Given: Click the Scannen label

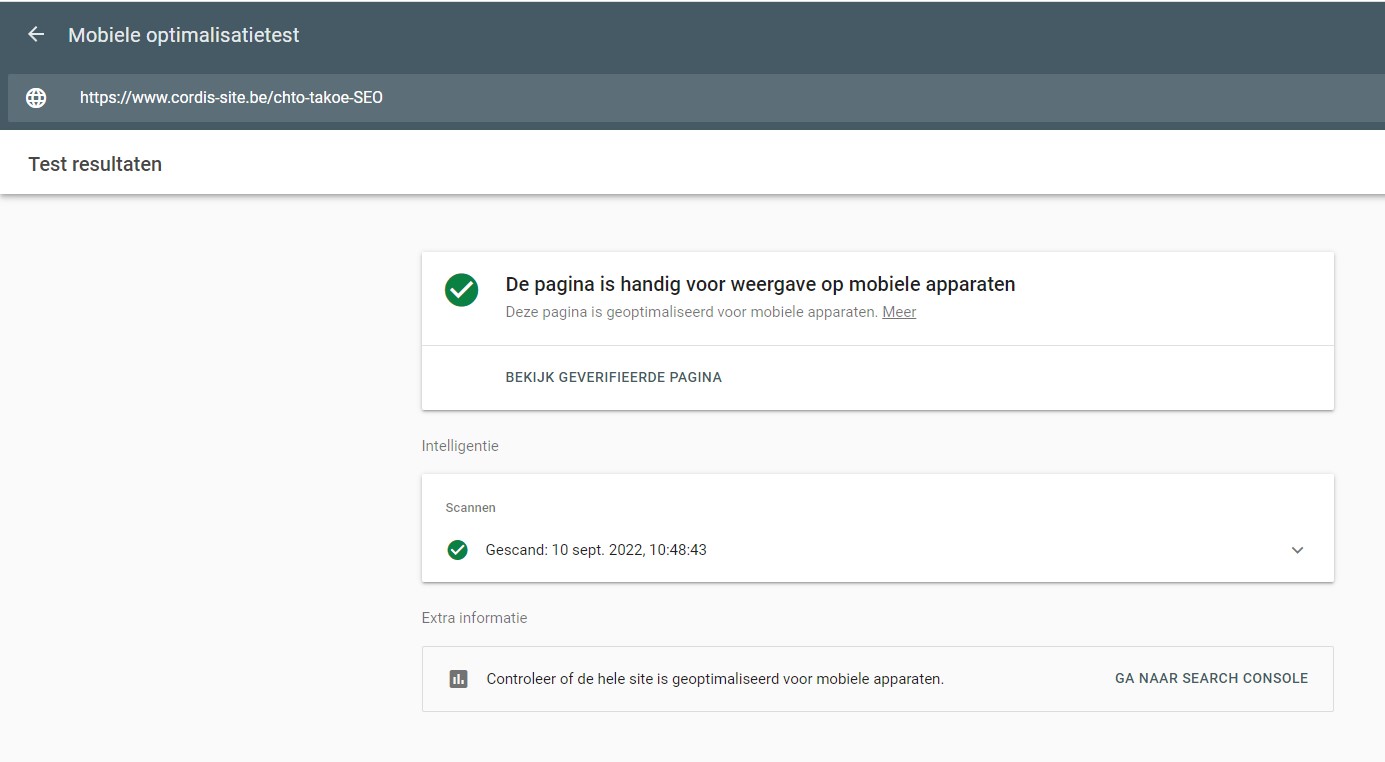Looking at the screenshot, I should pyautogui.click(x=470, y=508).
